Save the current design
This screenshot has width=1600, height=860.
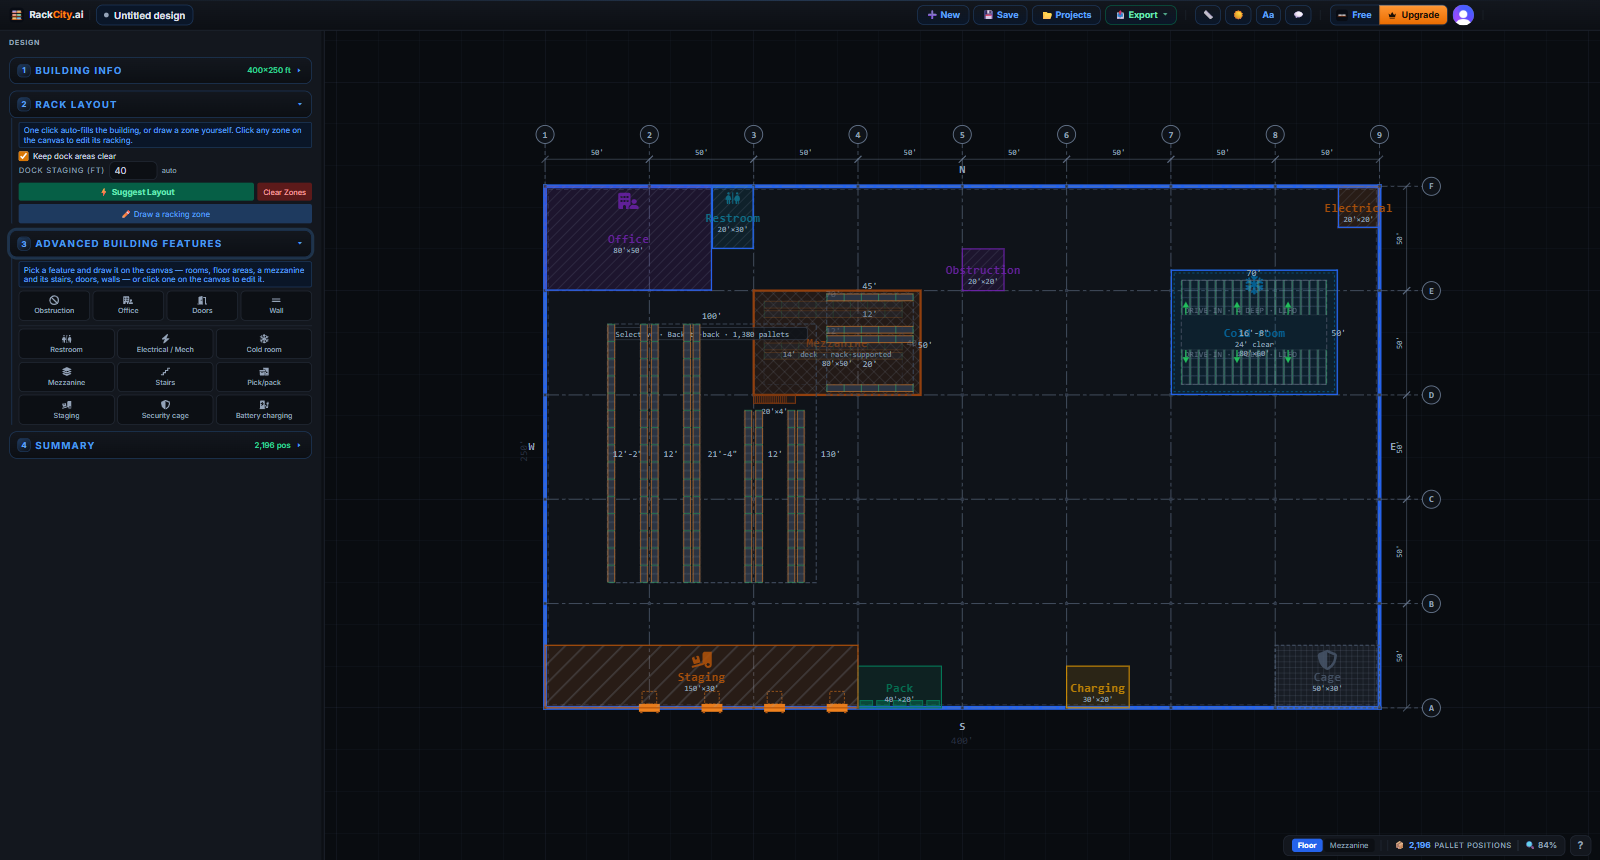1001,15
